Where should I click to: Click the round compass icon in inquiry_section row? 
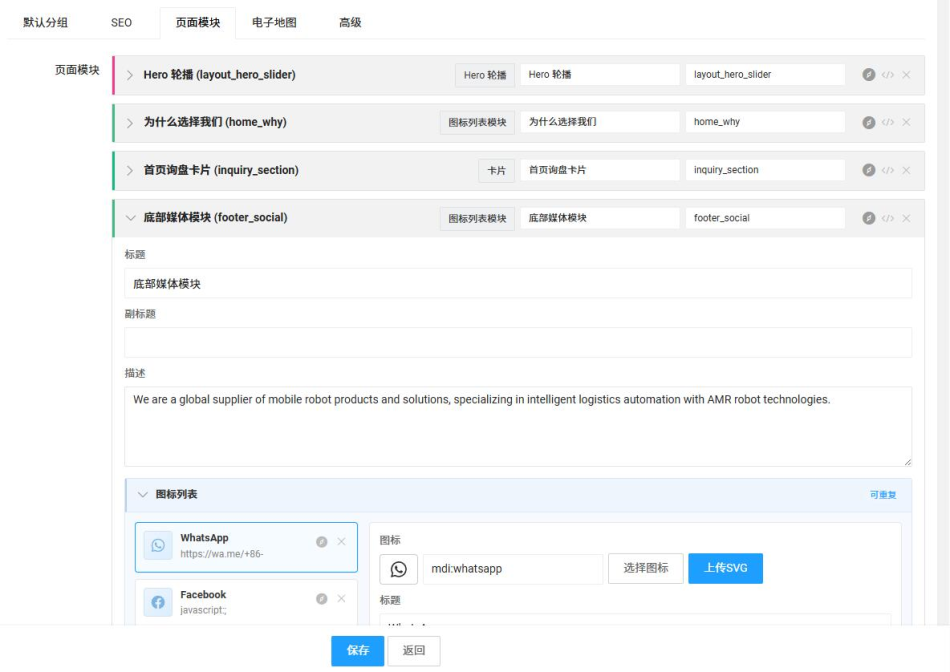tap(869, 170)
